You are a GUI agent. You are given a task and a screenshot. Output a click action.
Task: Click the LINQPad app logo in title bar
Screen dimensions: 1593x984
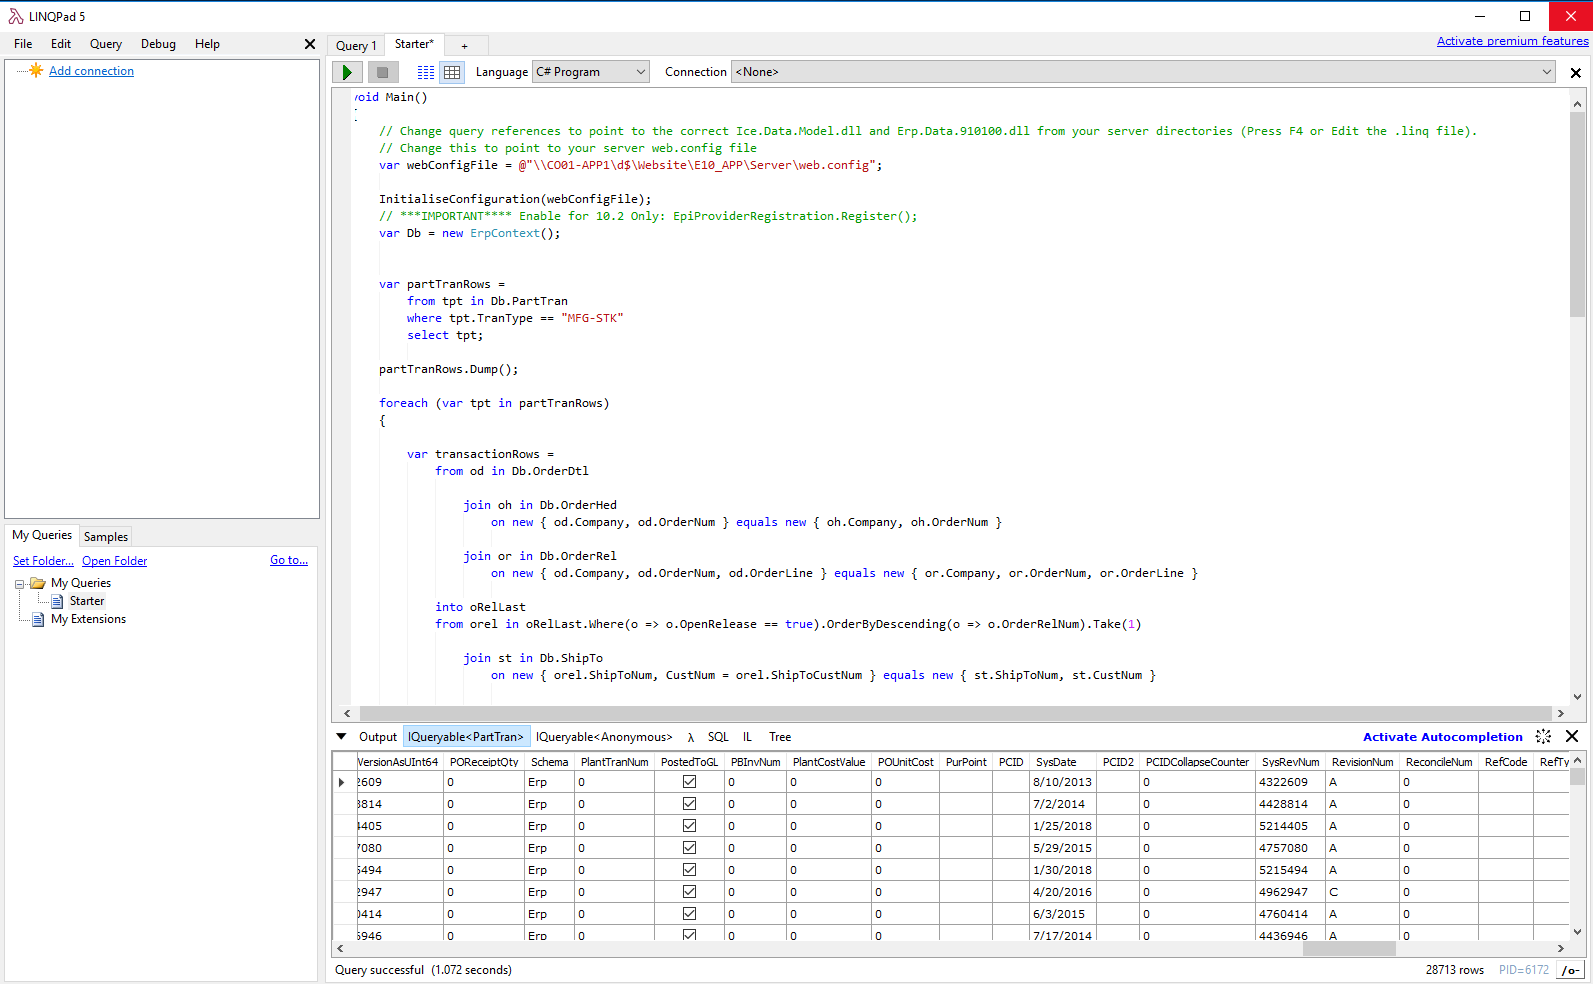(15, 16)
